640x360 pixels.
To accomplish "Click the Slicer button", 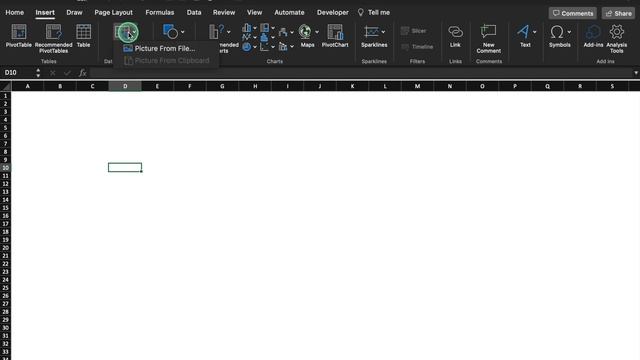I will pyautogui.click(x=413, y=31).
